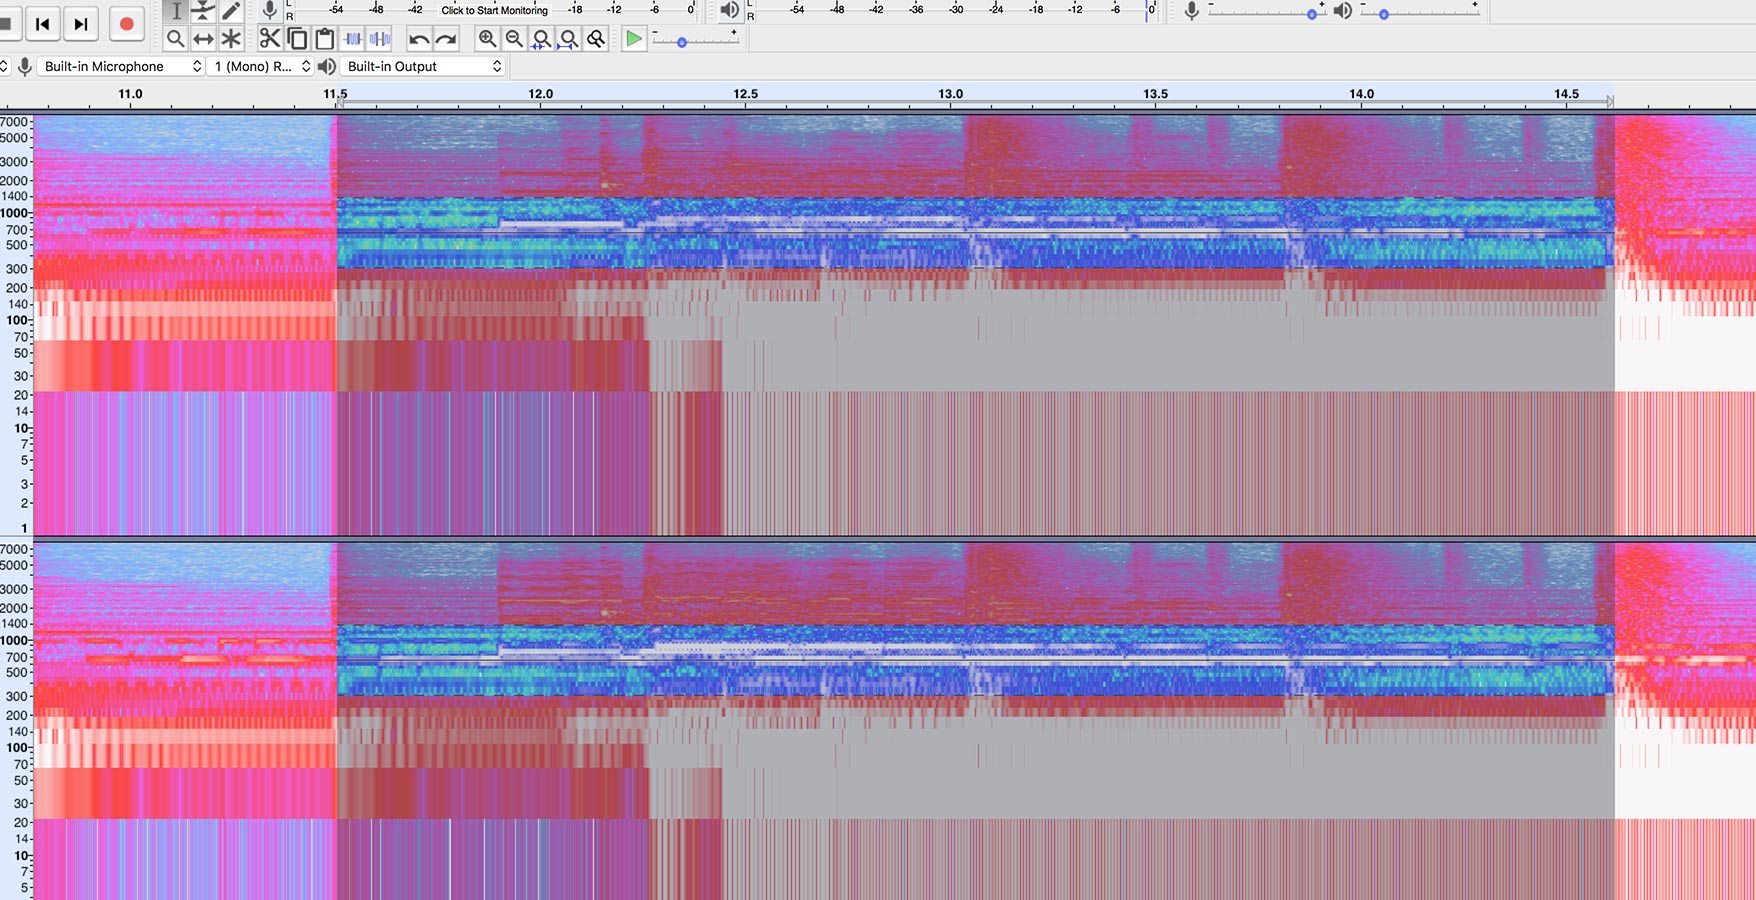Image resolution: width=1756 pixels, height=900 pixels.
Task: Cut selection with the scissors icon
Action: [270, 39]
